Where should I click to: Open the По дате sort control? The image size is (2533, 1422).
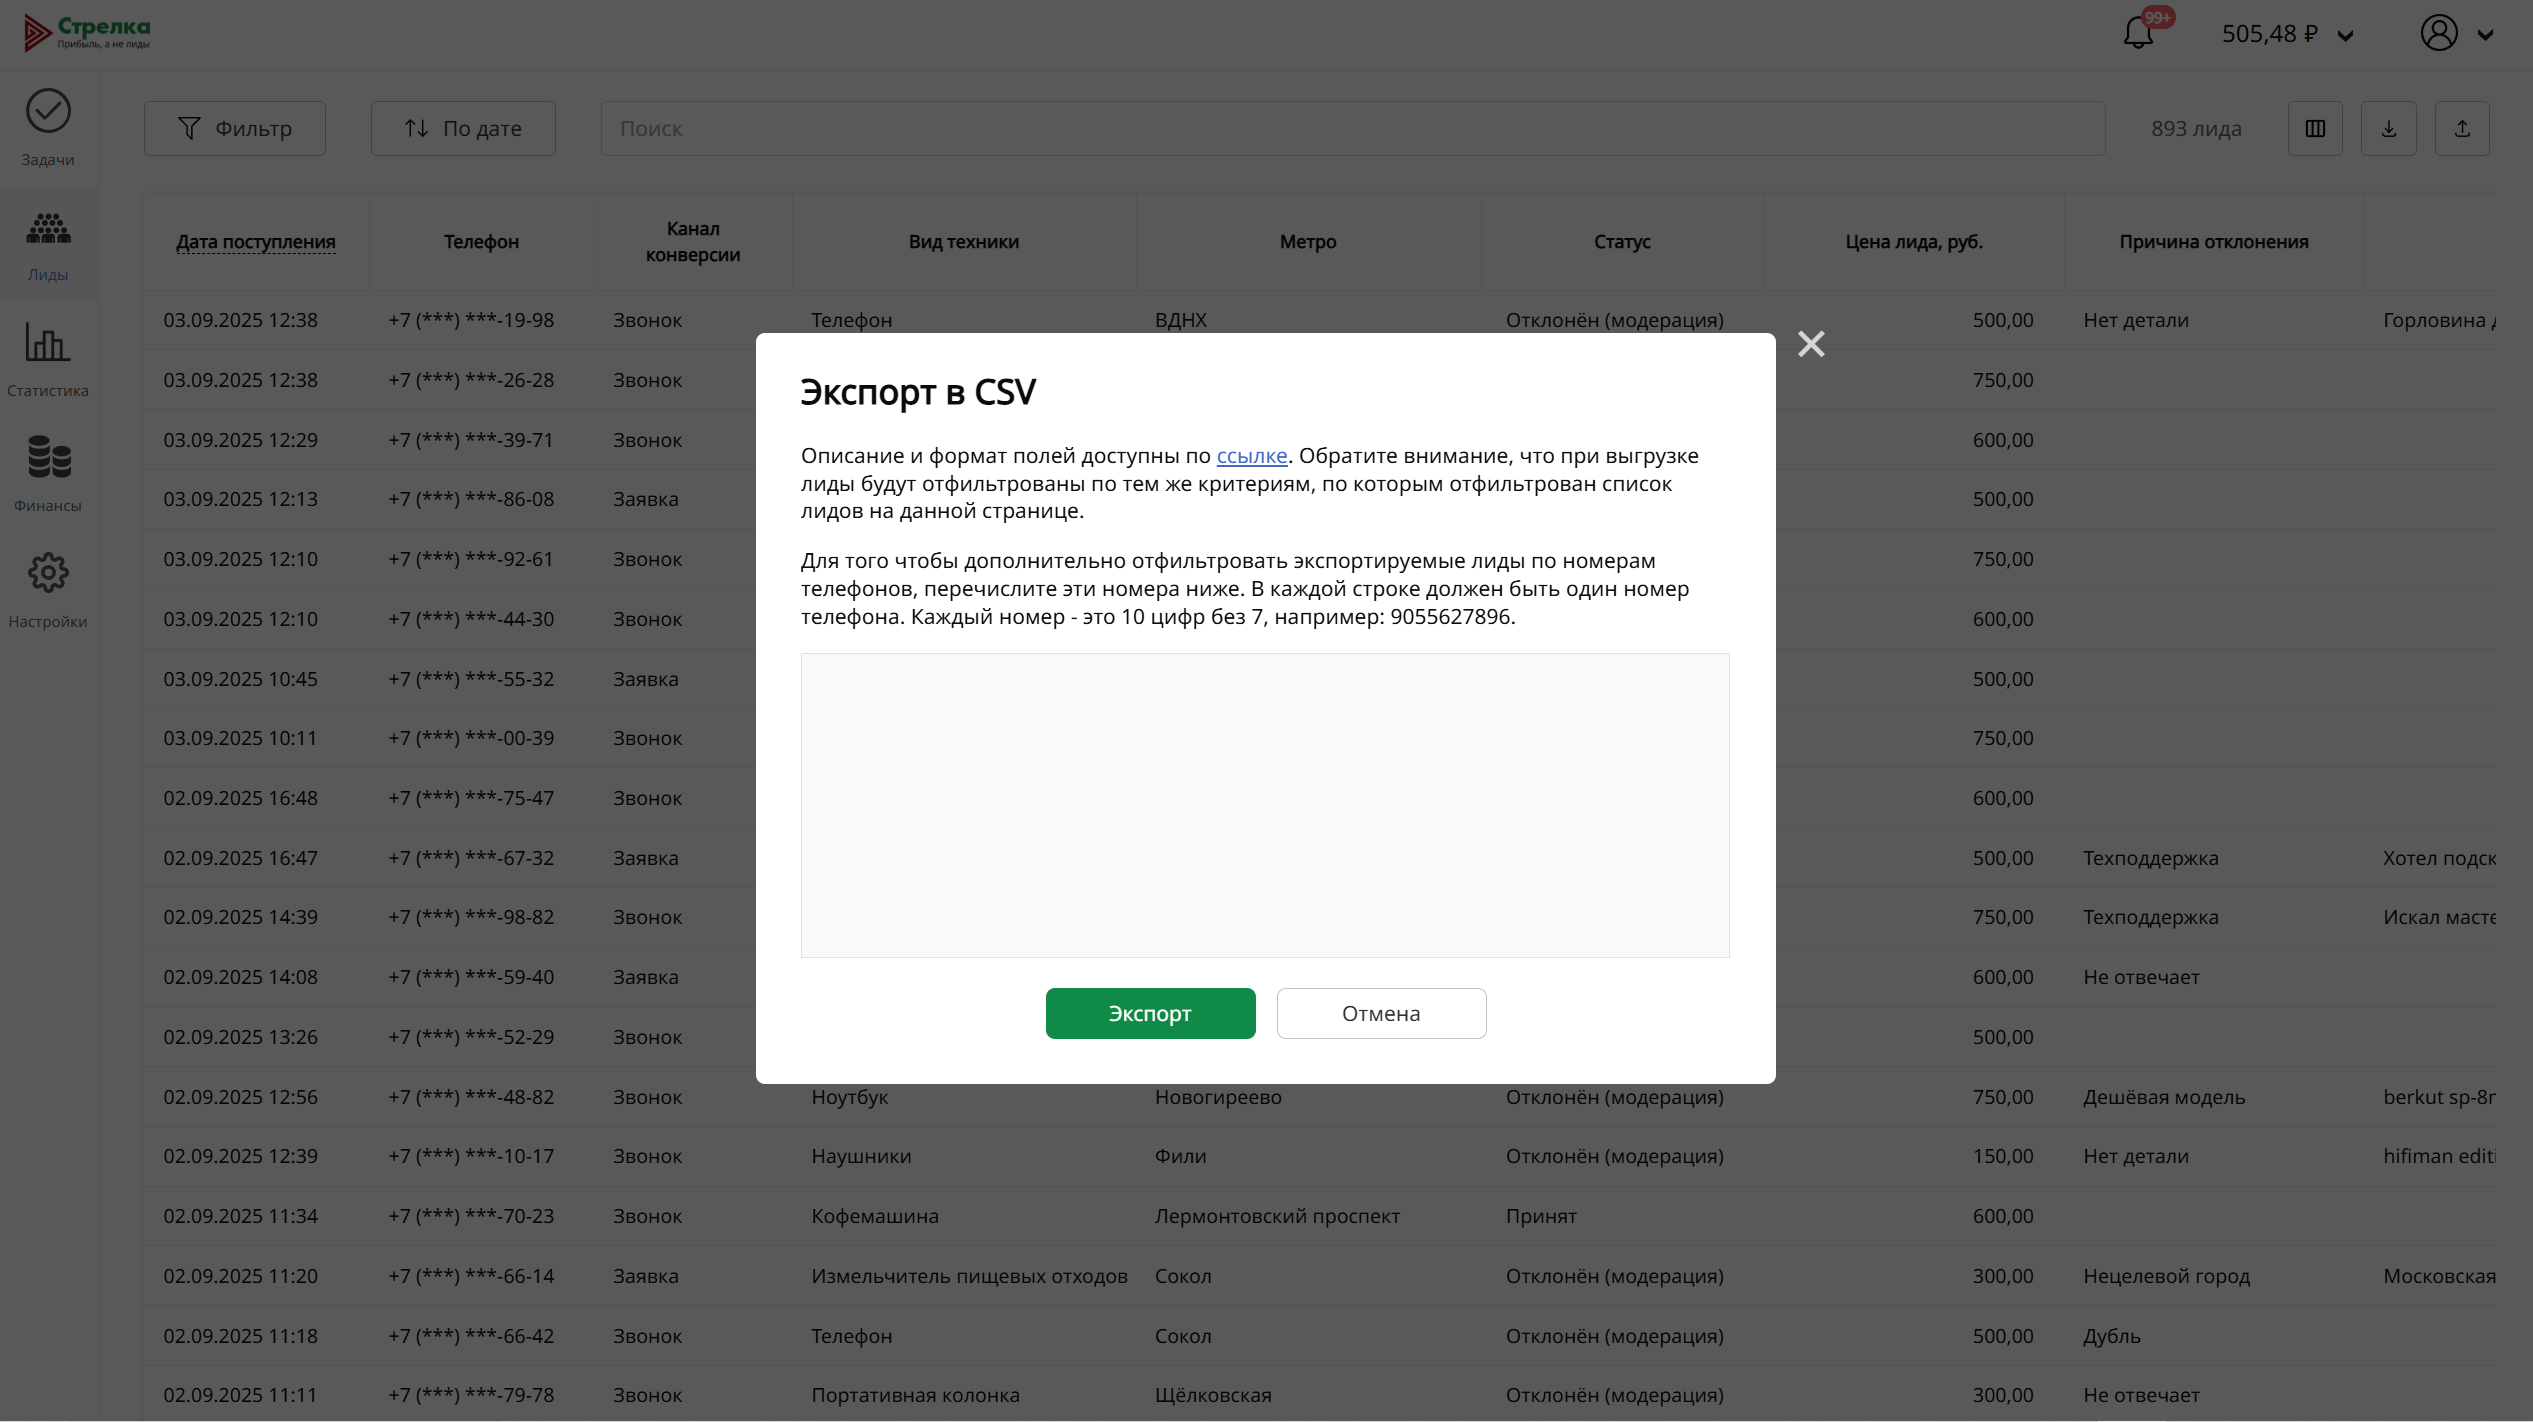[463, 128]
